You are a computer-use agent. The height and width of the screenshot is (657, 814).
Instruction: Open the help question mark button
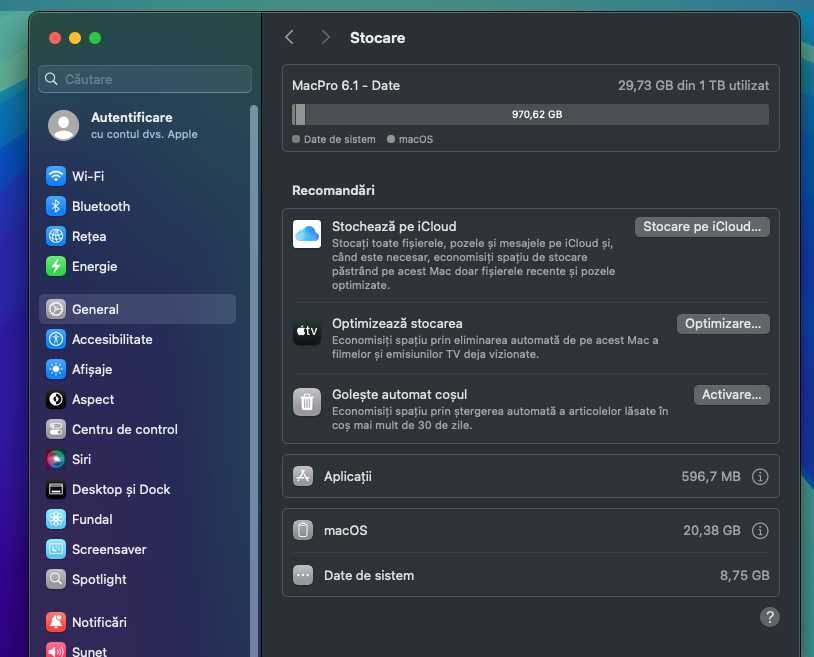(x=769, y=616)
